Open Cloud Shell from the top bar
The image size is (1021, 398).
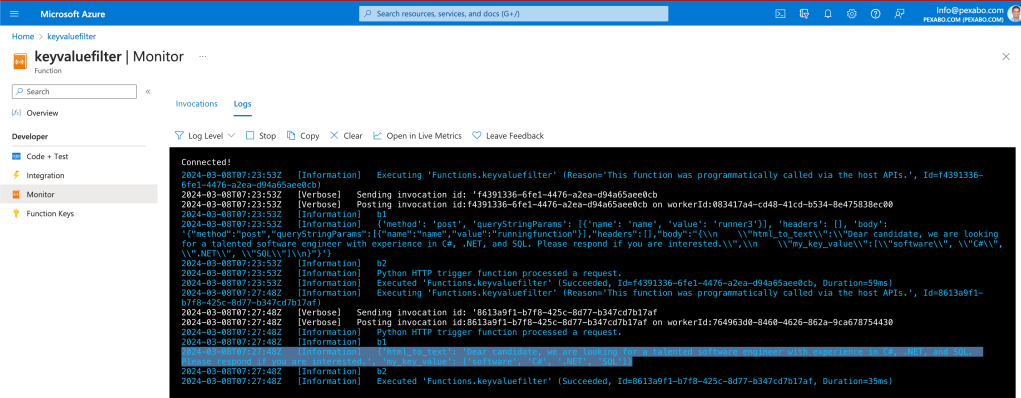coord(780,14)
